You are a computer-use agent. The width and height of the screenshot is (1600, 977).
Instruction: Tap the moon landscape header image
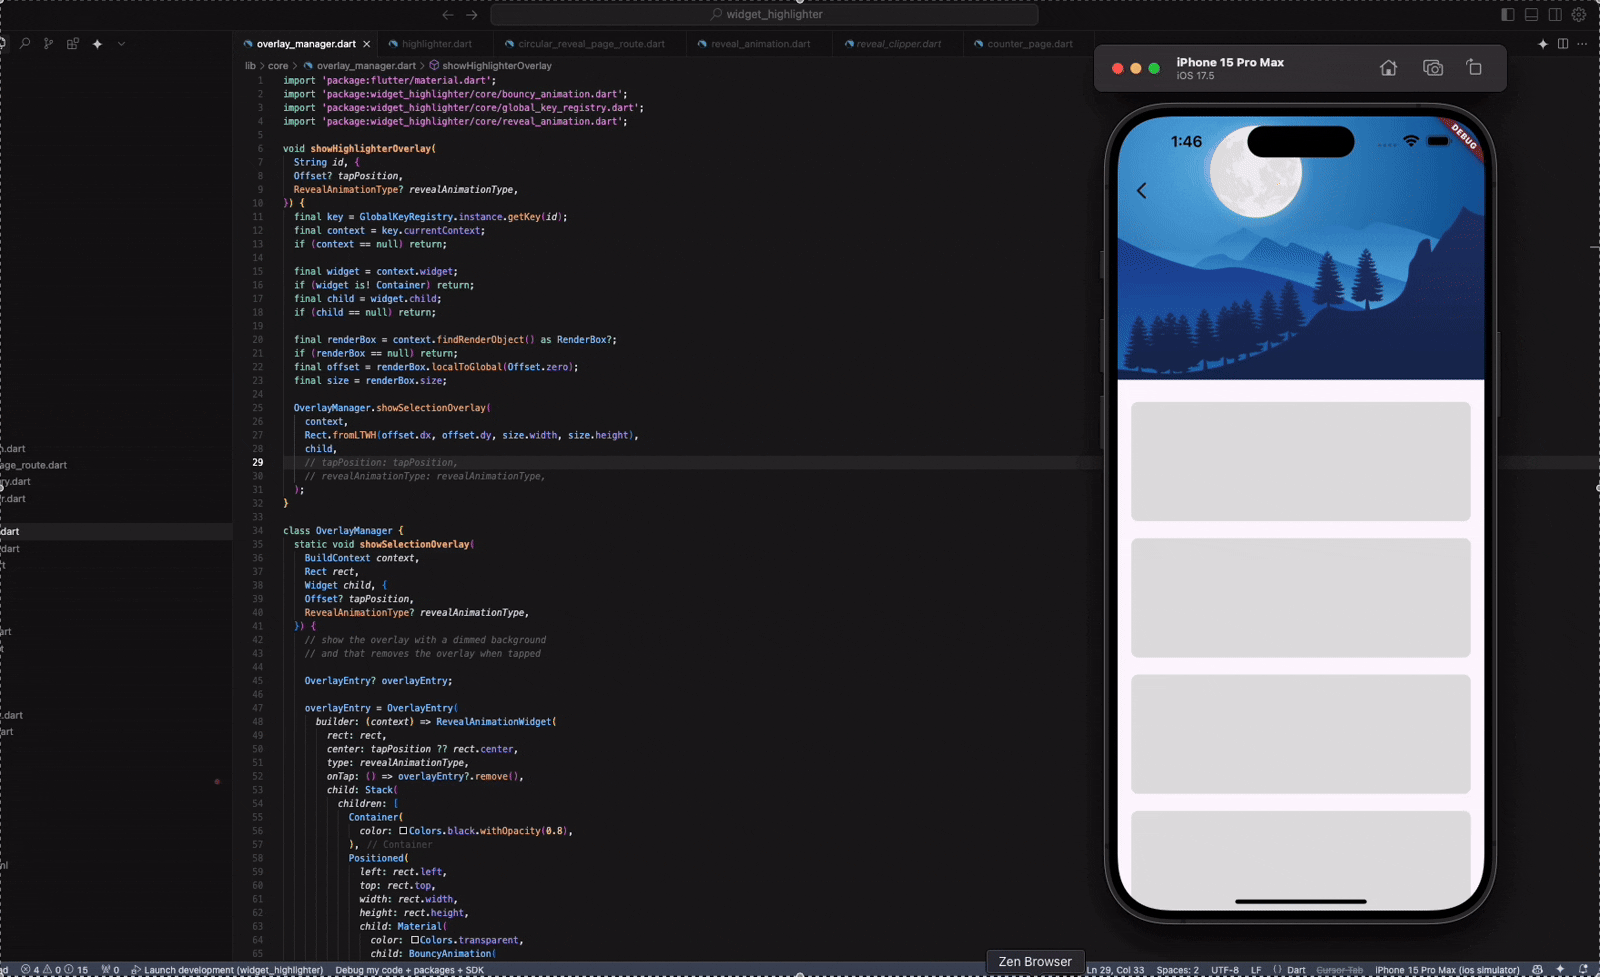tap(1300, 250)
